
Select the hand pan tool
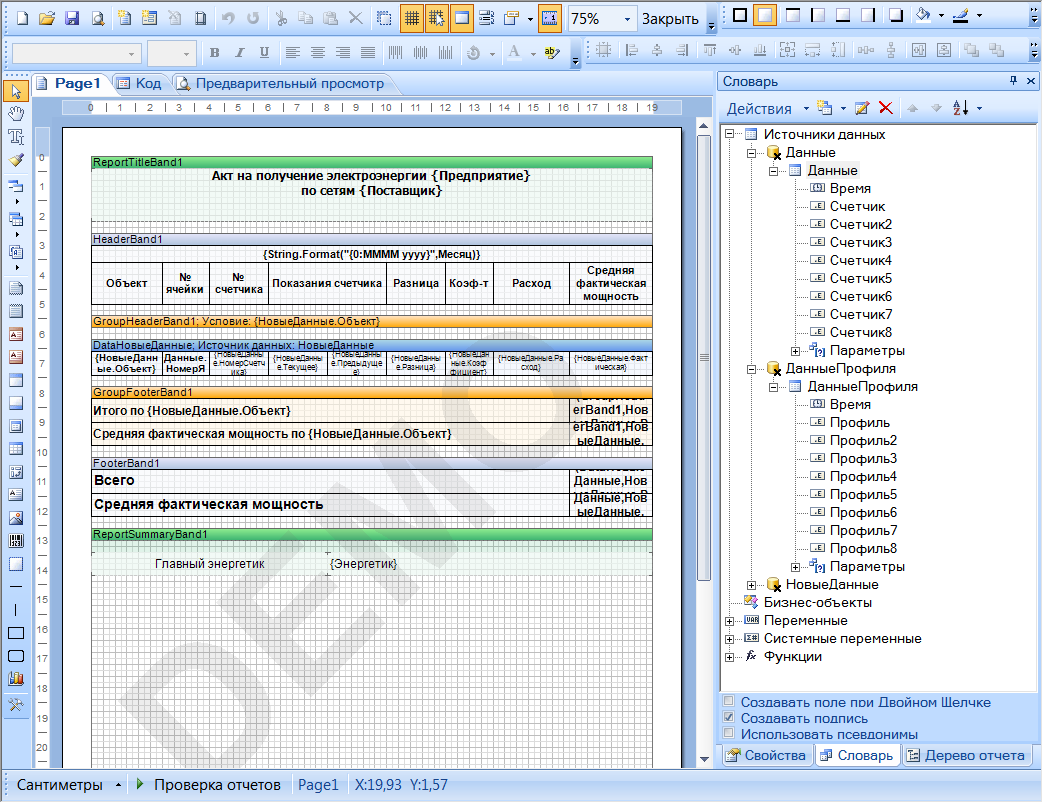pyautogui.click(x=16, y=114)
